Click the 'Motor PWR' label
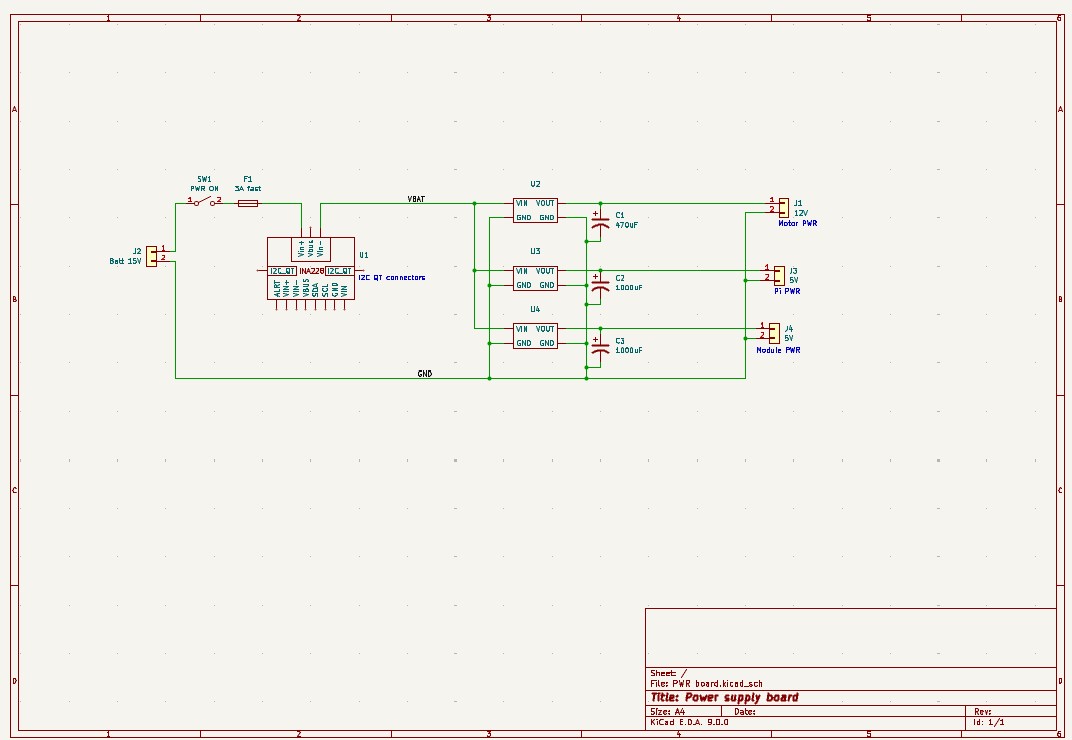Viewport: 1072px width, 740px height. click(797, 224)
